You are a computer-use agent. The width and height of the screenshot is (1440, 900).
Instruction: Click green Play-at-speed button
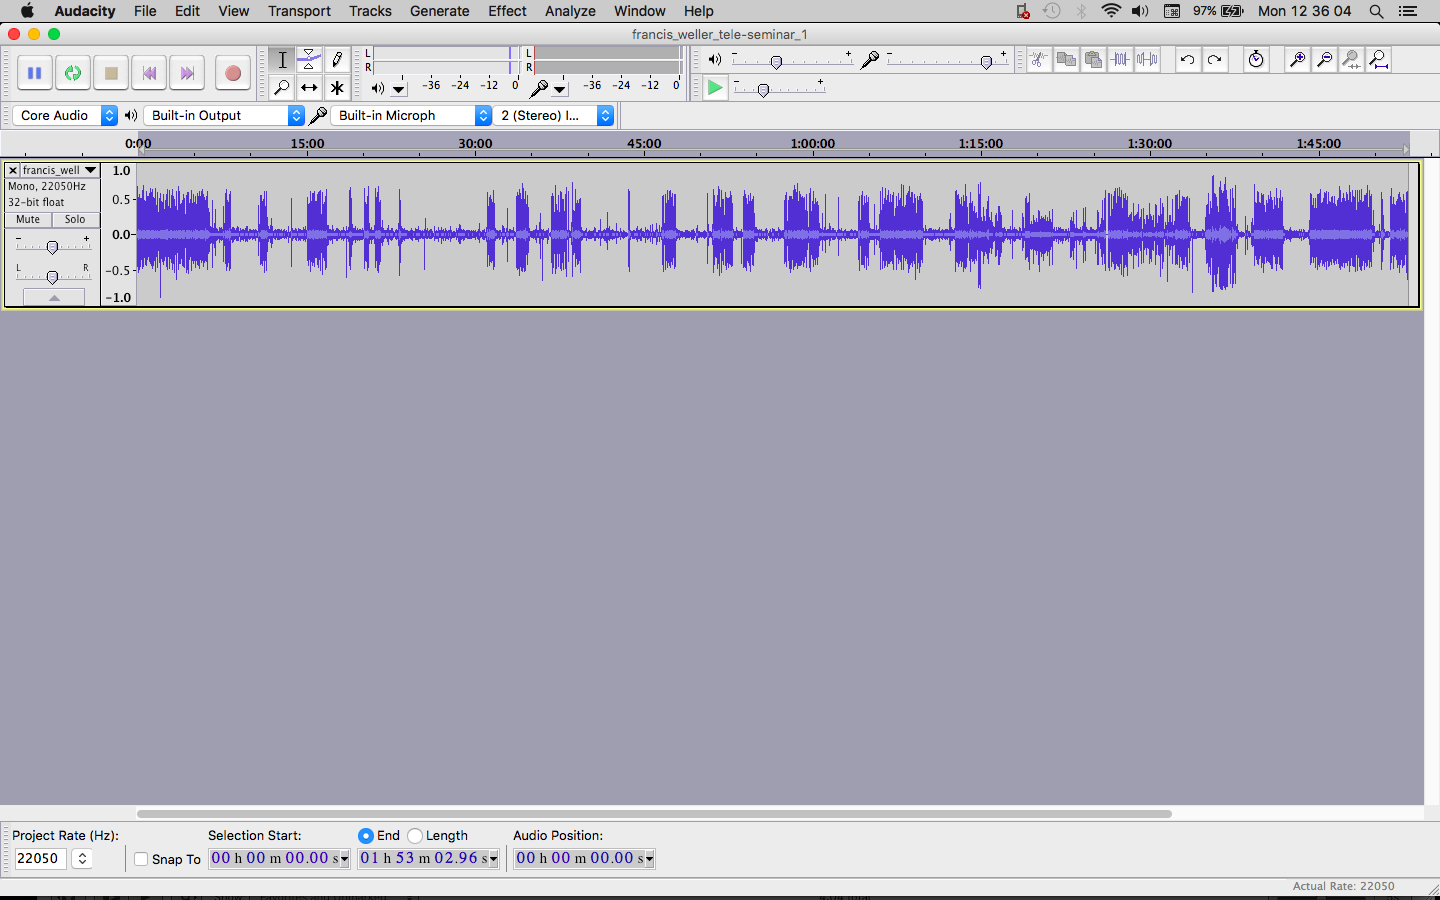pos(714,88)
